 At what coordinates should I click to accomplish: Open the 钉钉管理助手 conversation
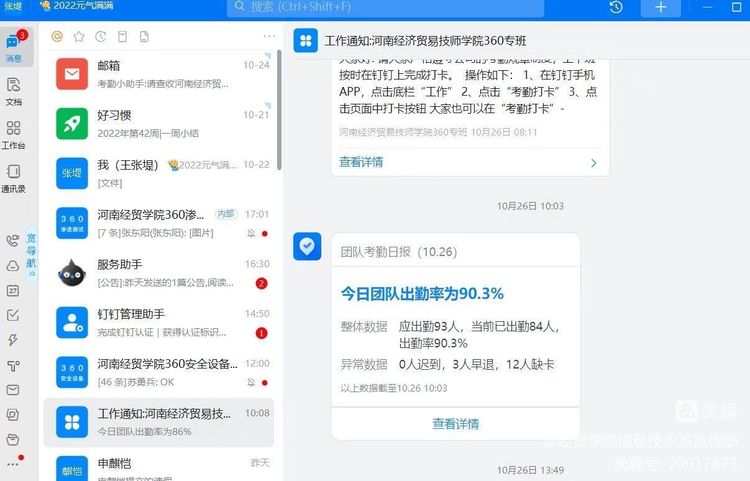[x=159, y=323]
